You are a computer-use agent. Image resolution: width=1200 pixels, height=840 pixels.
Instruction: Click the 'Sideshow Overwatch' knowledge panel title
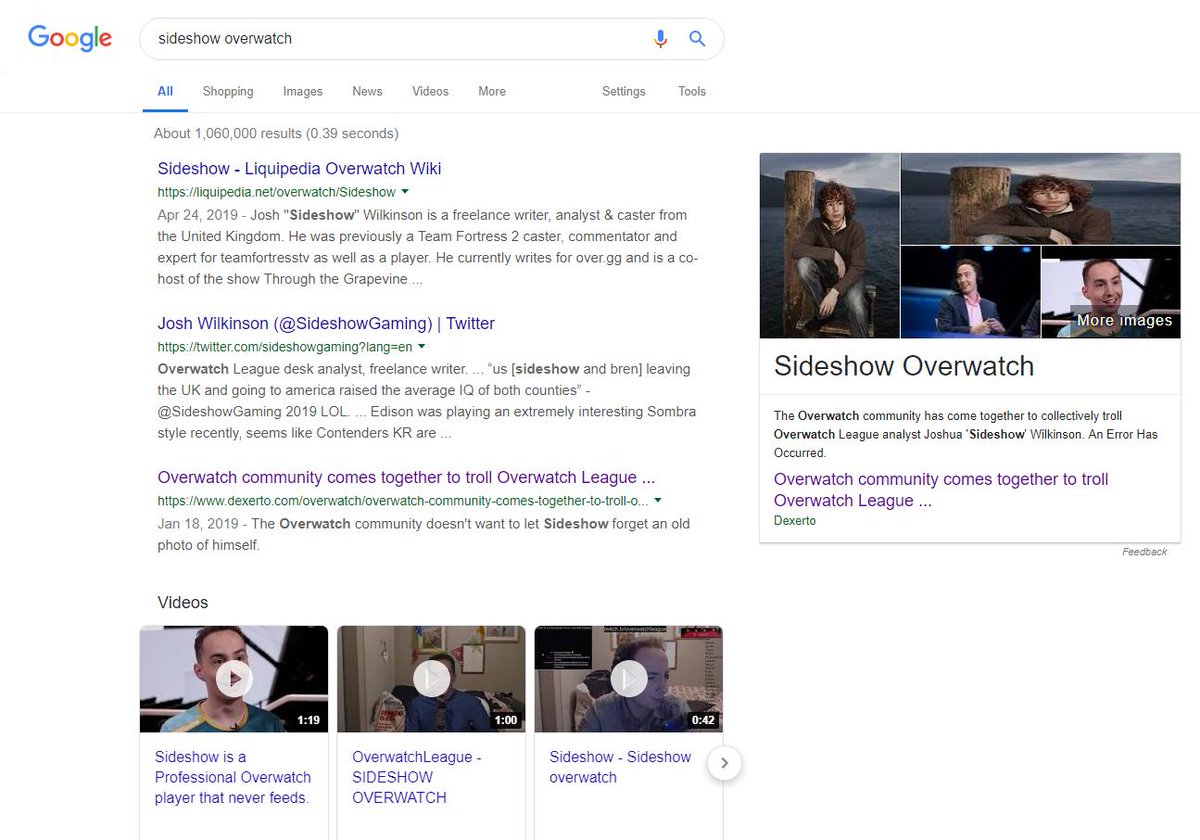click(904, 366)
